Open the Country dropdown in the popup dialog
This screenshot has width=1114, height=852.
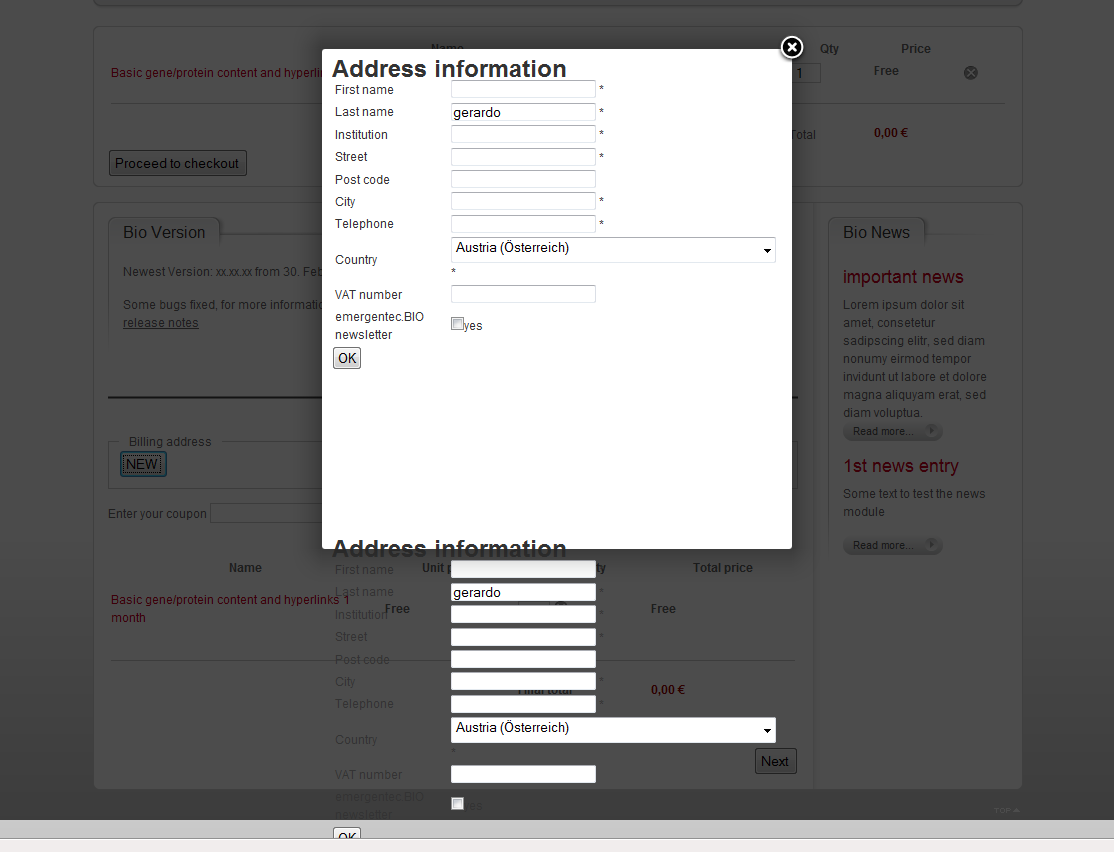613,250
